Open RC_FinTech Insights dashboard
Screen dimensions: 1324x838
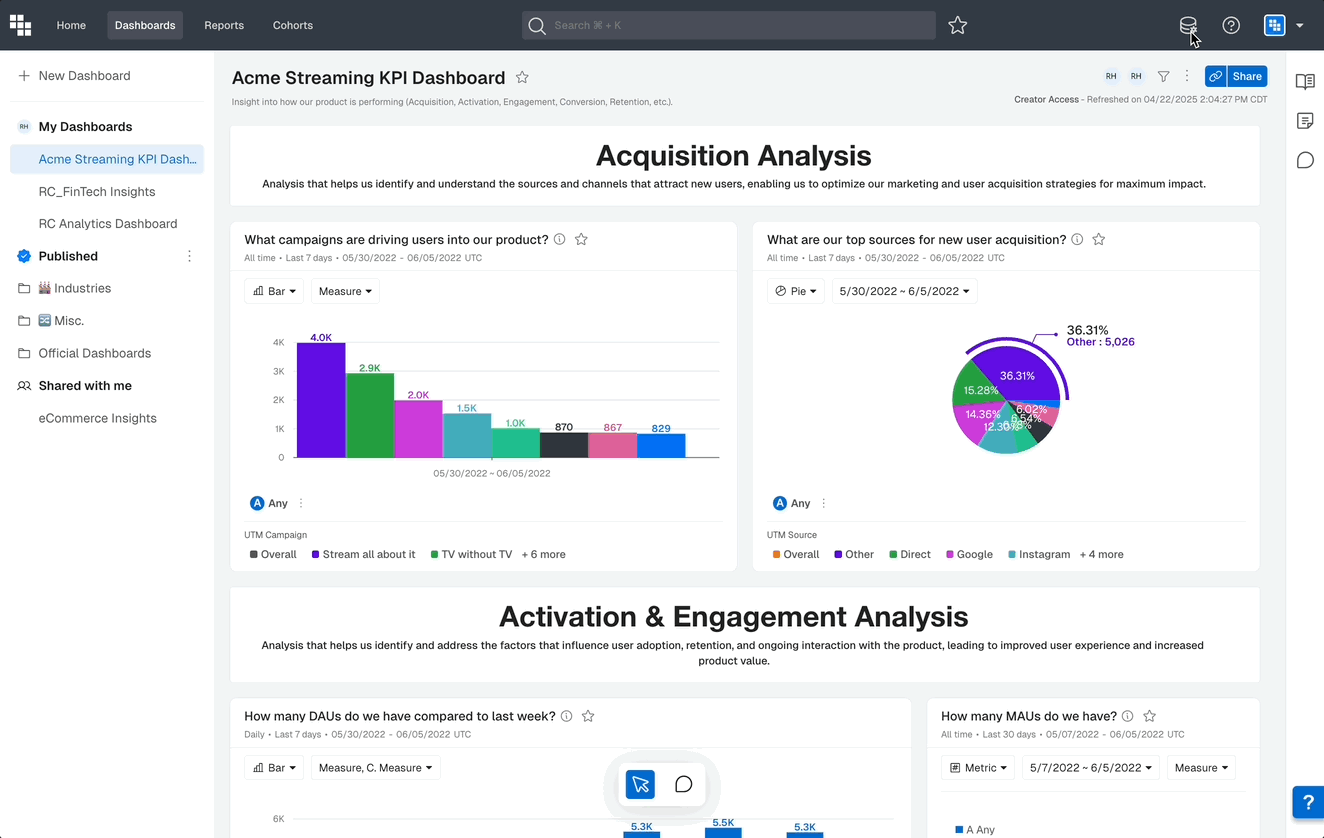(97, 192)
